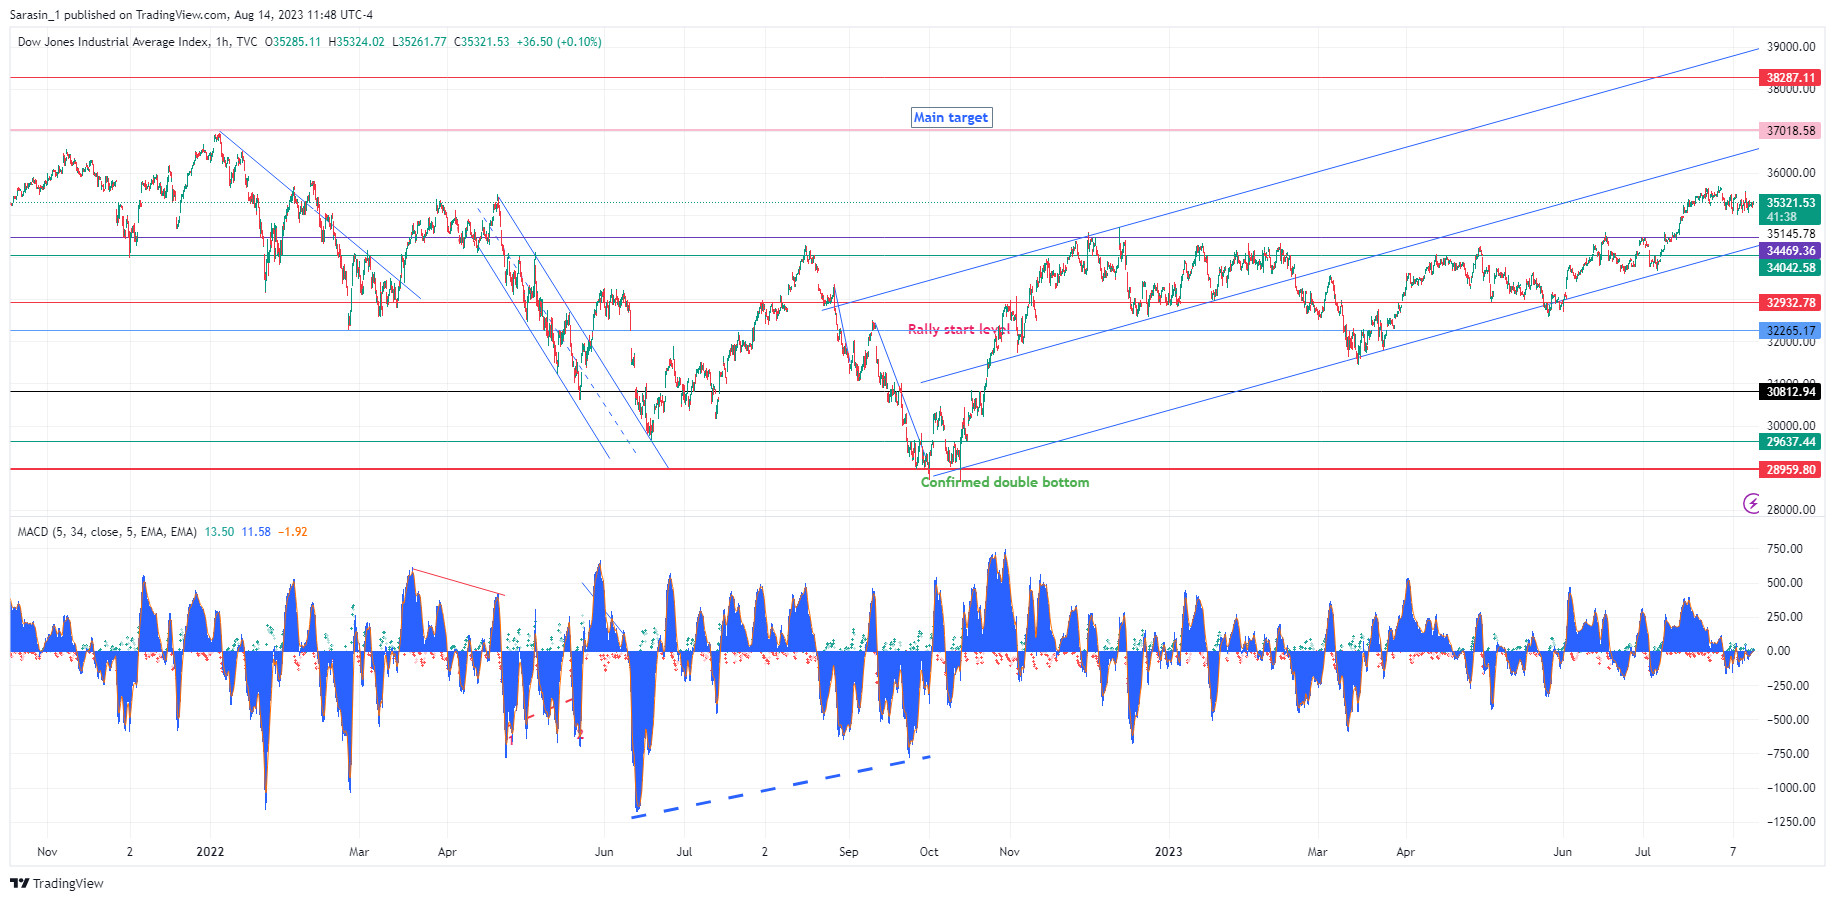Image resolution: width=1835 pixels, height=901 pixels.
Task: Click the black 30812.94 price label
Action: (1790, 392)
